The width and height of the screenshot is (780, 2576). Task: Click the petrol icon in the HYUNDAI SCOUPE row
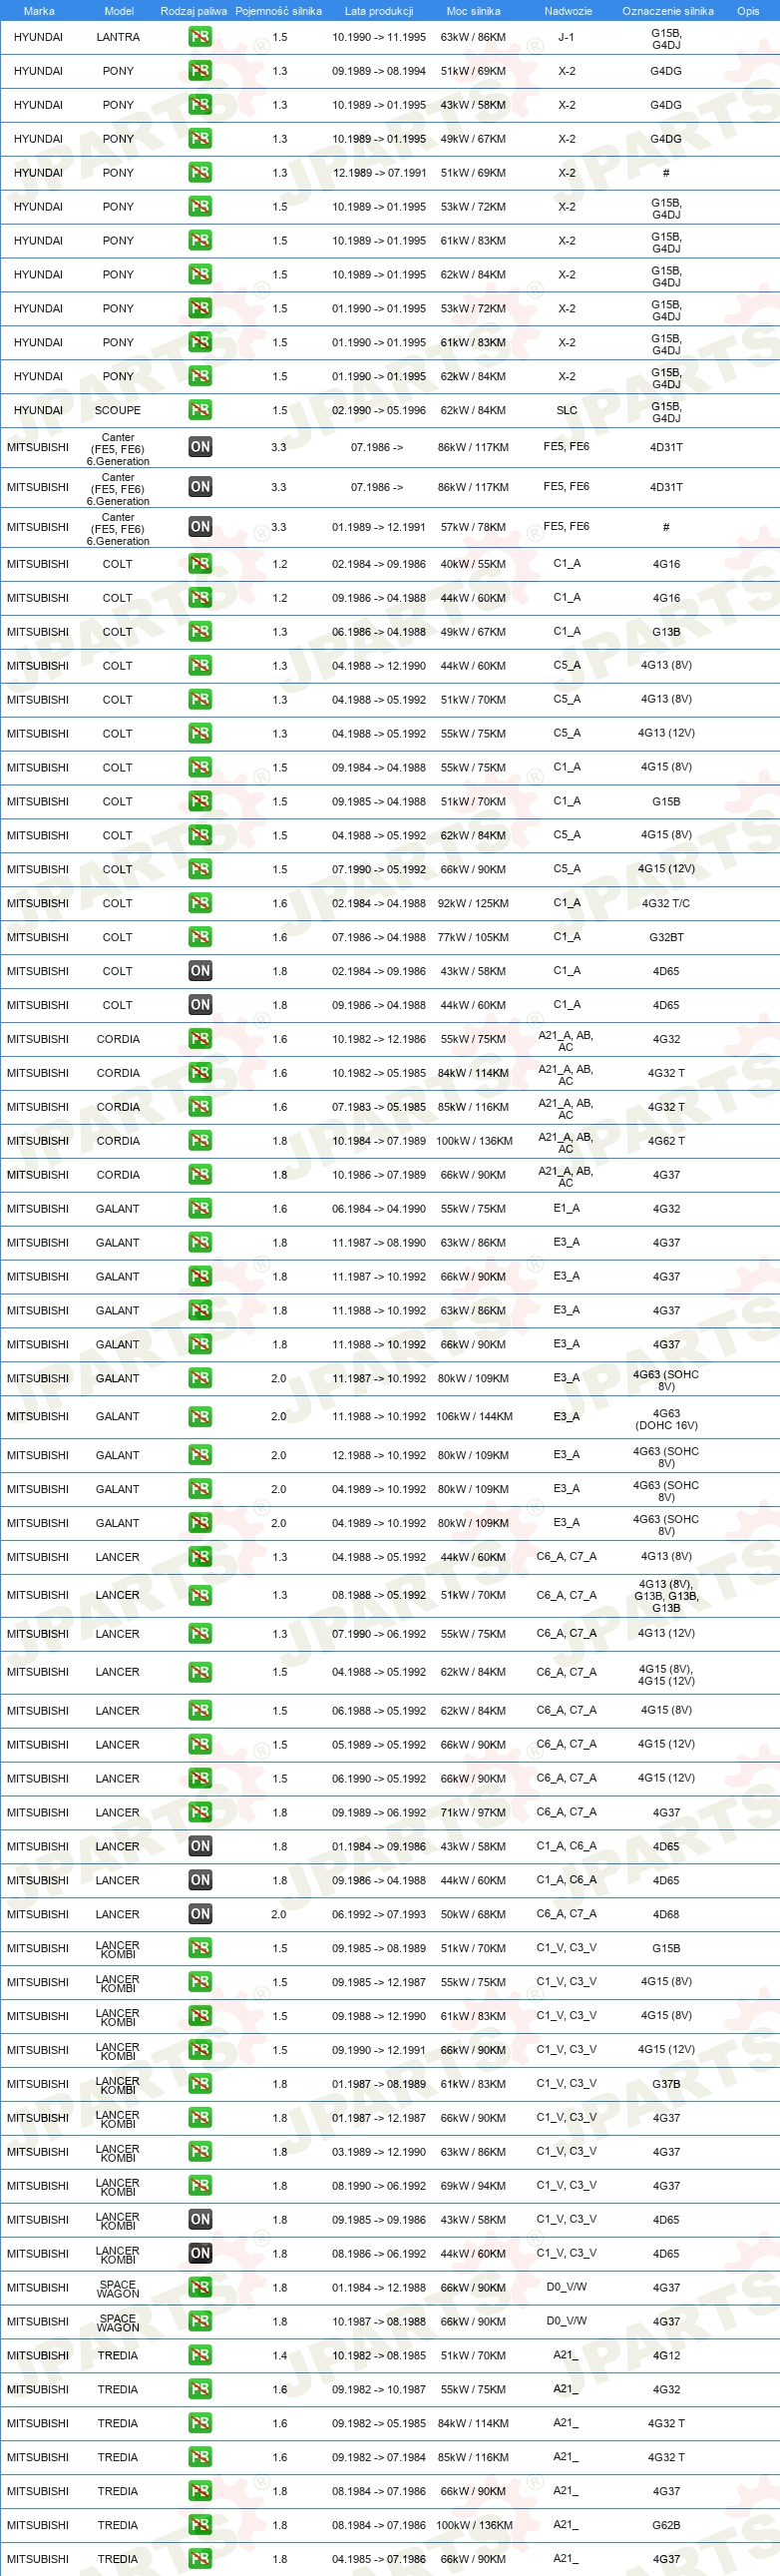click(x=200, y=410)
